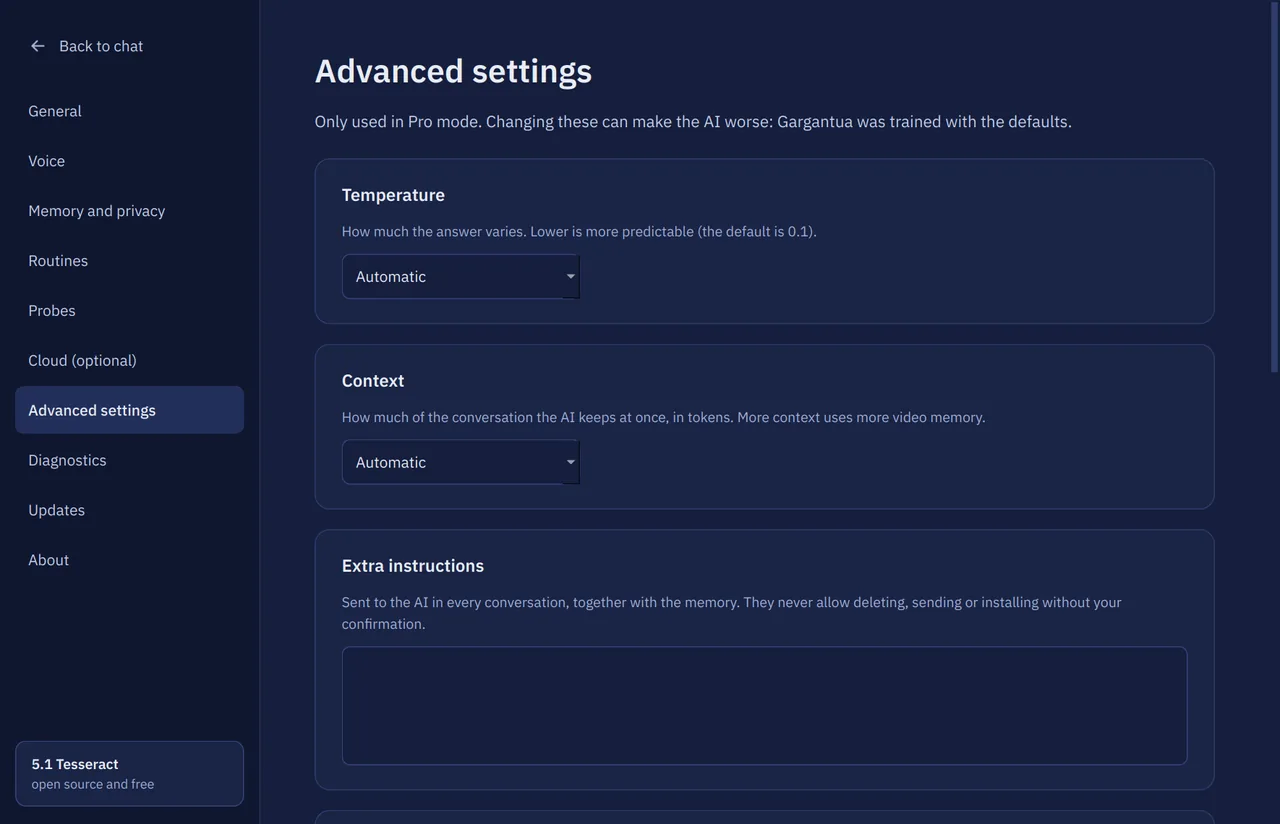Image resolution: width=1280 pixels, height=824 pixels.
Task: Click the Advanced settings page heading
Action: pos(453,71)
